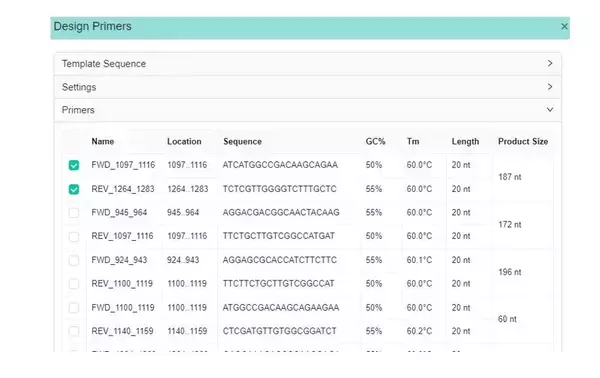This screenshot has width=600, height=378.
Task: Click sequence TTCTTCTGCTTGTCGGCCAT
Action: 279,284
